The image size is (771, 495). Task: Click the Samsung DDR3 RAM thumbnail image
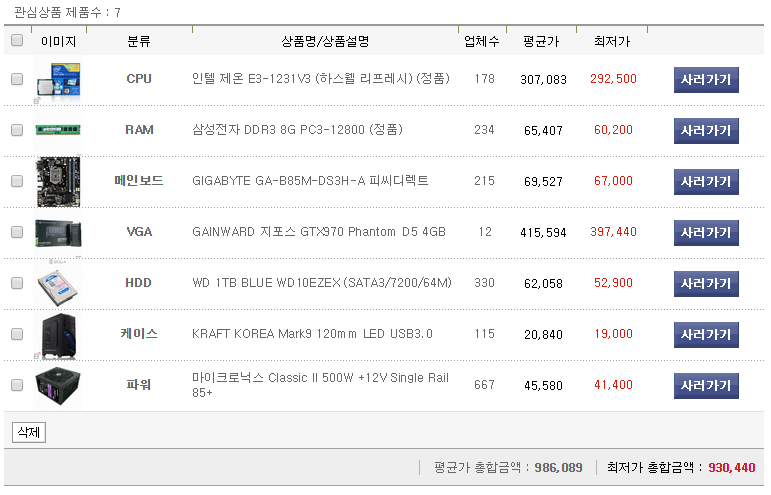(x=58, y=130)
